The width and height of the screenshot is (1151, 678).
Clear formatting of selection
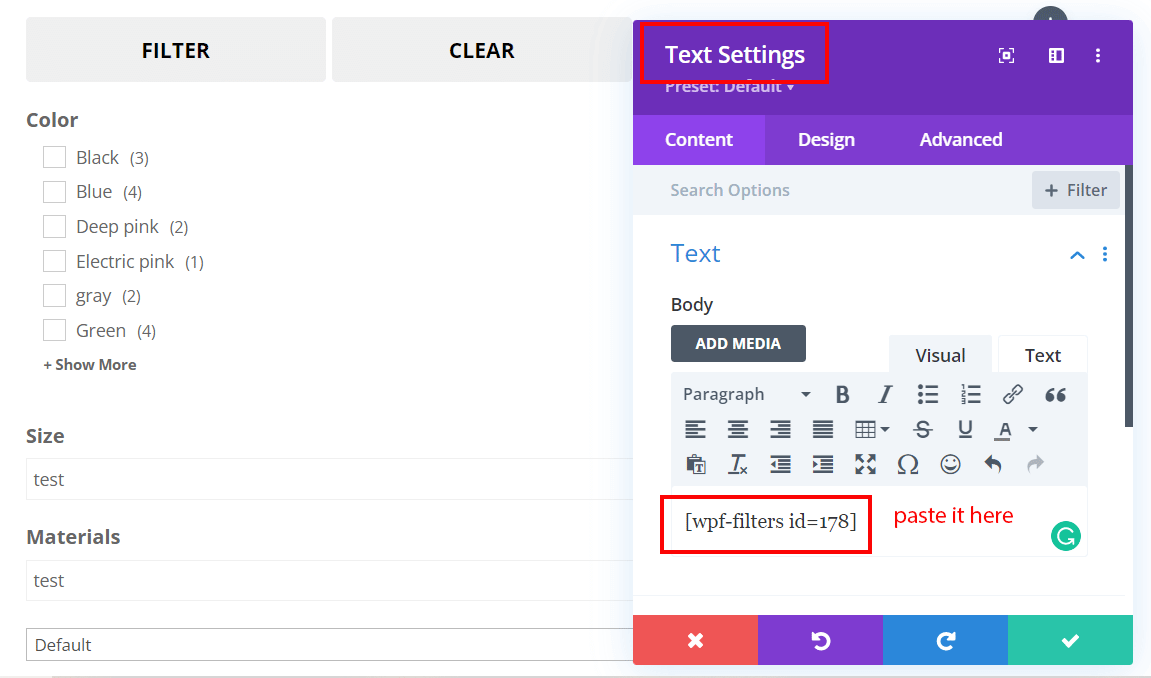[x=738, y=464]
